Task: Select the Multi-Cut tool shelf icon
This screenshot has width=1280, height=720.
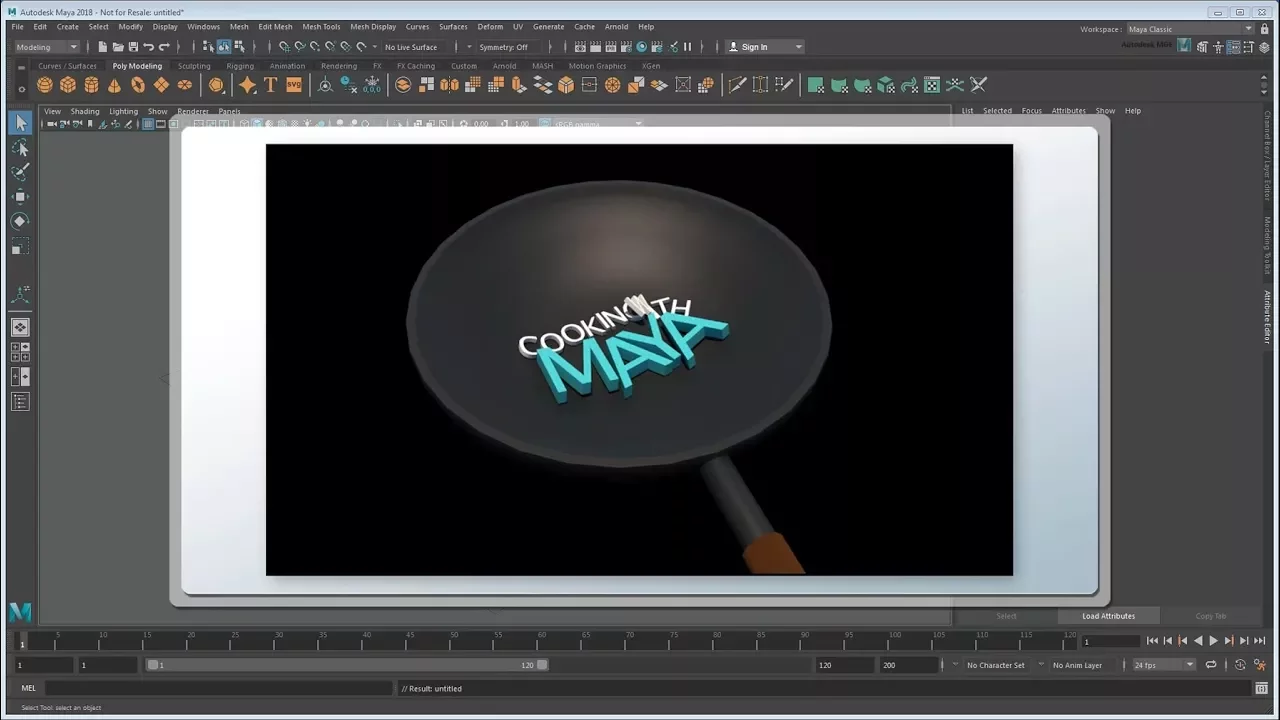Action: [737, 85]
